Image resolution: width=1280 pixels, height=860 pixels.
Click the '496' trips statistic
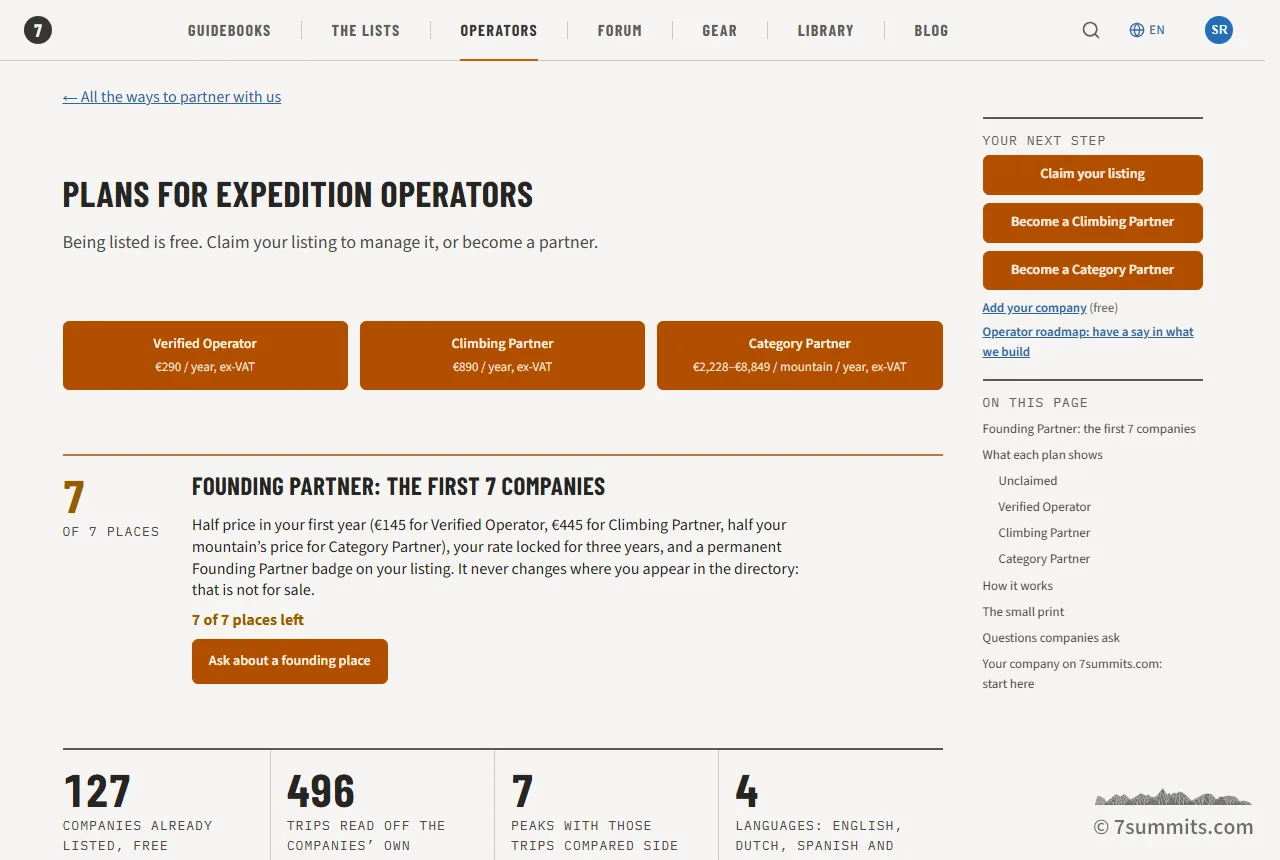coord(321,792)
